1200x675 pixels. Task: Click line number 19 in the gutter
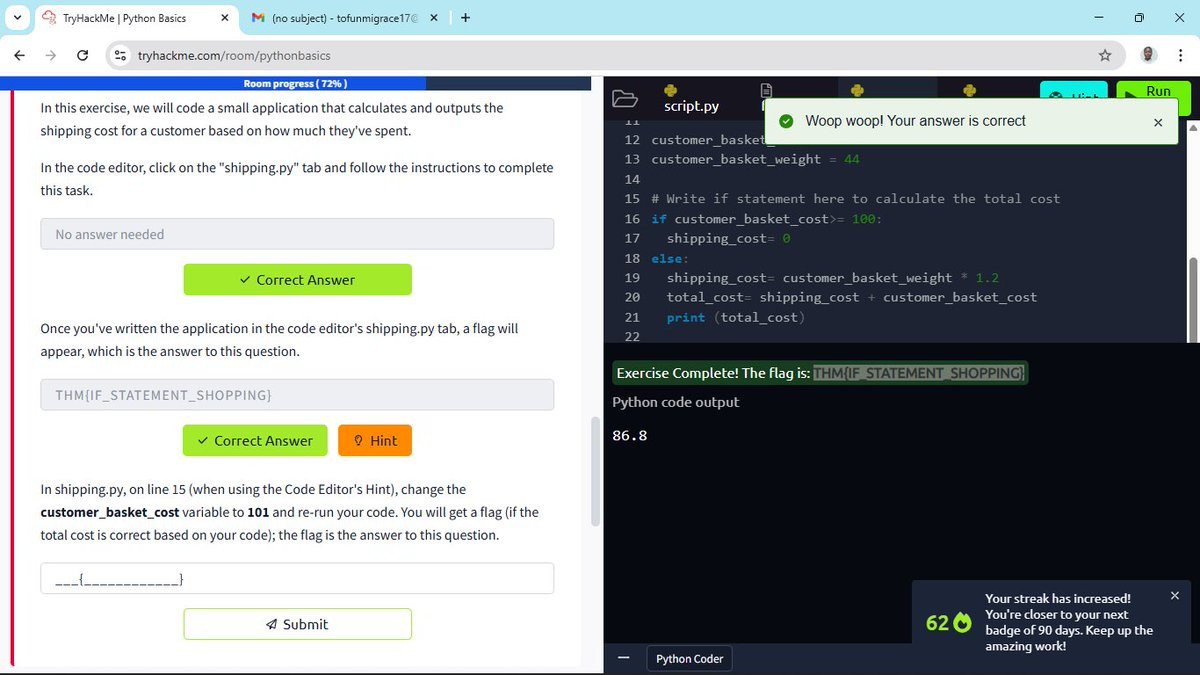632,278
